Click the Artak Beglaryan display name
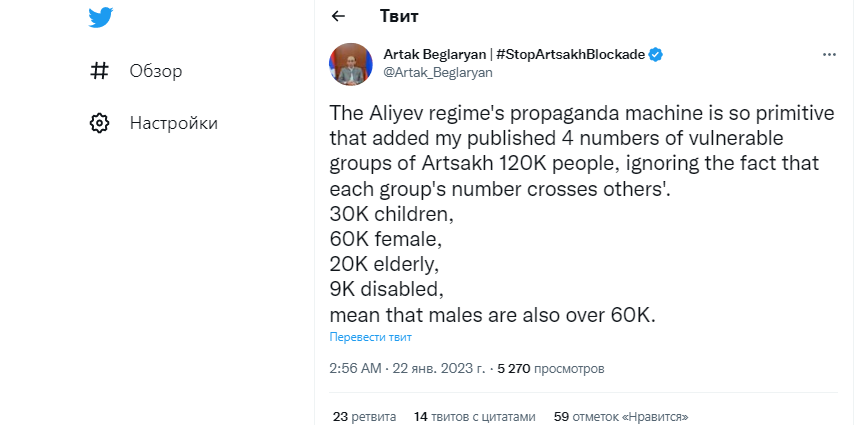This screenshot has height=425, width=858. 432,54
